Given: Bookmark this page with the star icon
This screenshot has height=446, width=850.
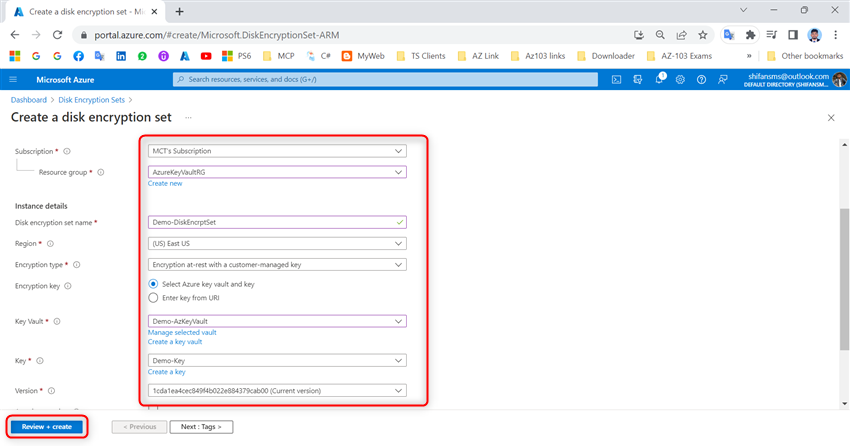Looking at the screenshot, I should (x=703, y=35).
